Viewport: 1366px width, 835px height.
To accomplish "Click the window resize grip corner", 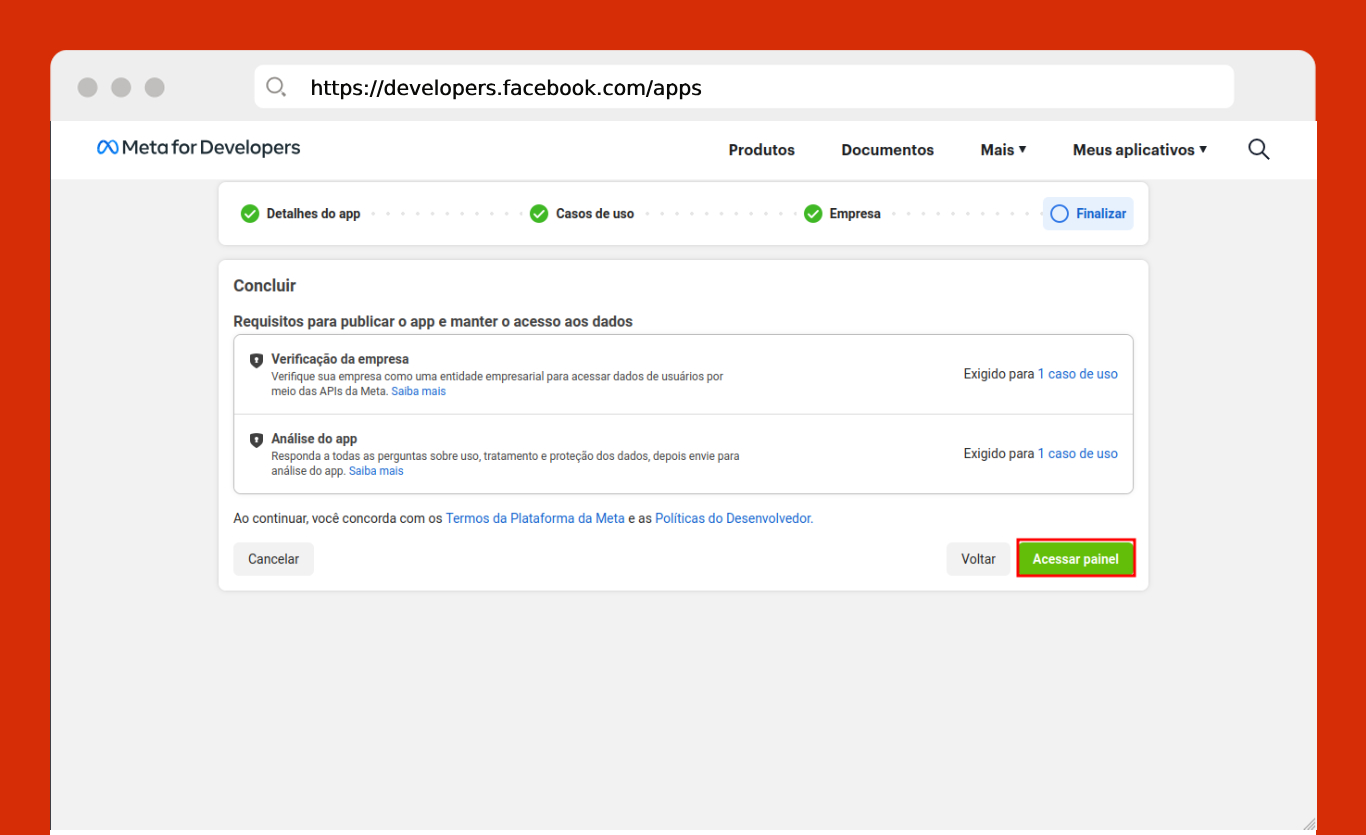I will (1309, 823).
